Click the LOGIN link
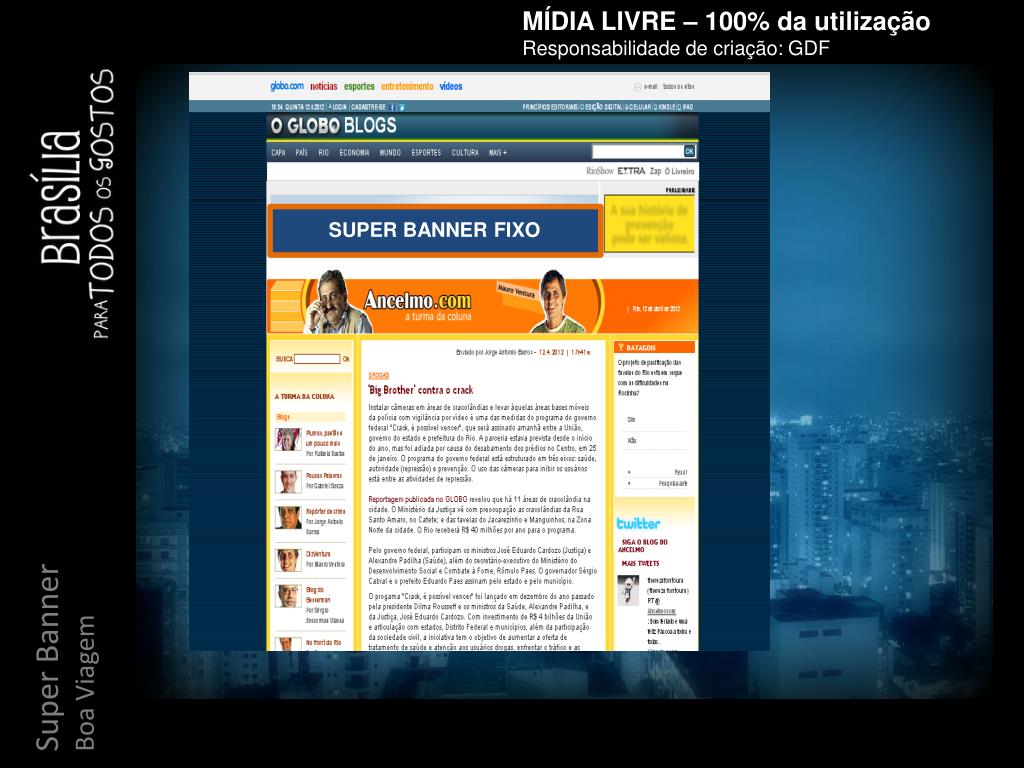 click(x=338, y=106)
